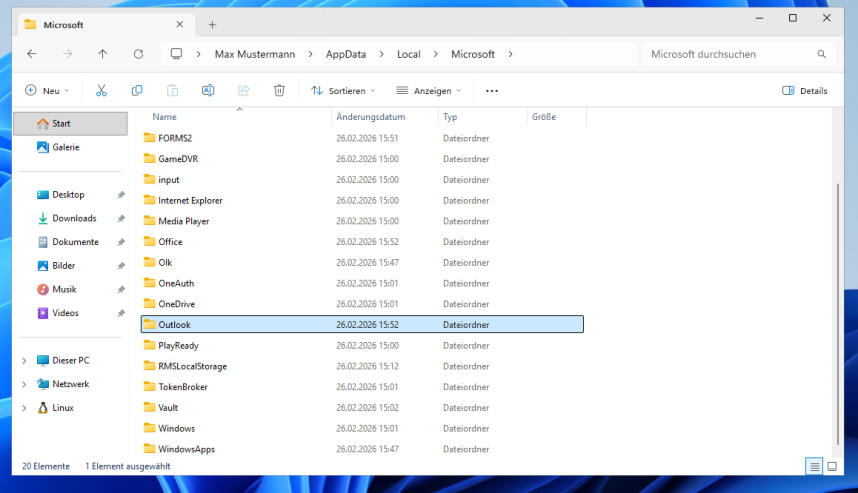This screenshot has width=858, height=493.
Task: Delete selection using trash icon
Action: pos(279,90)
